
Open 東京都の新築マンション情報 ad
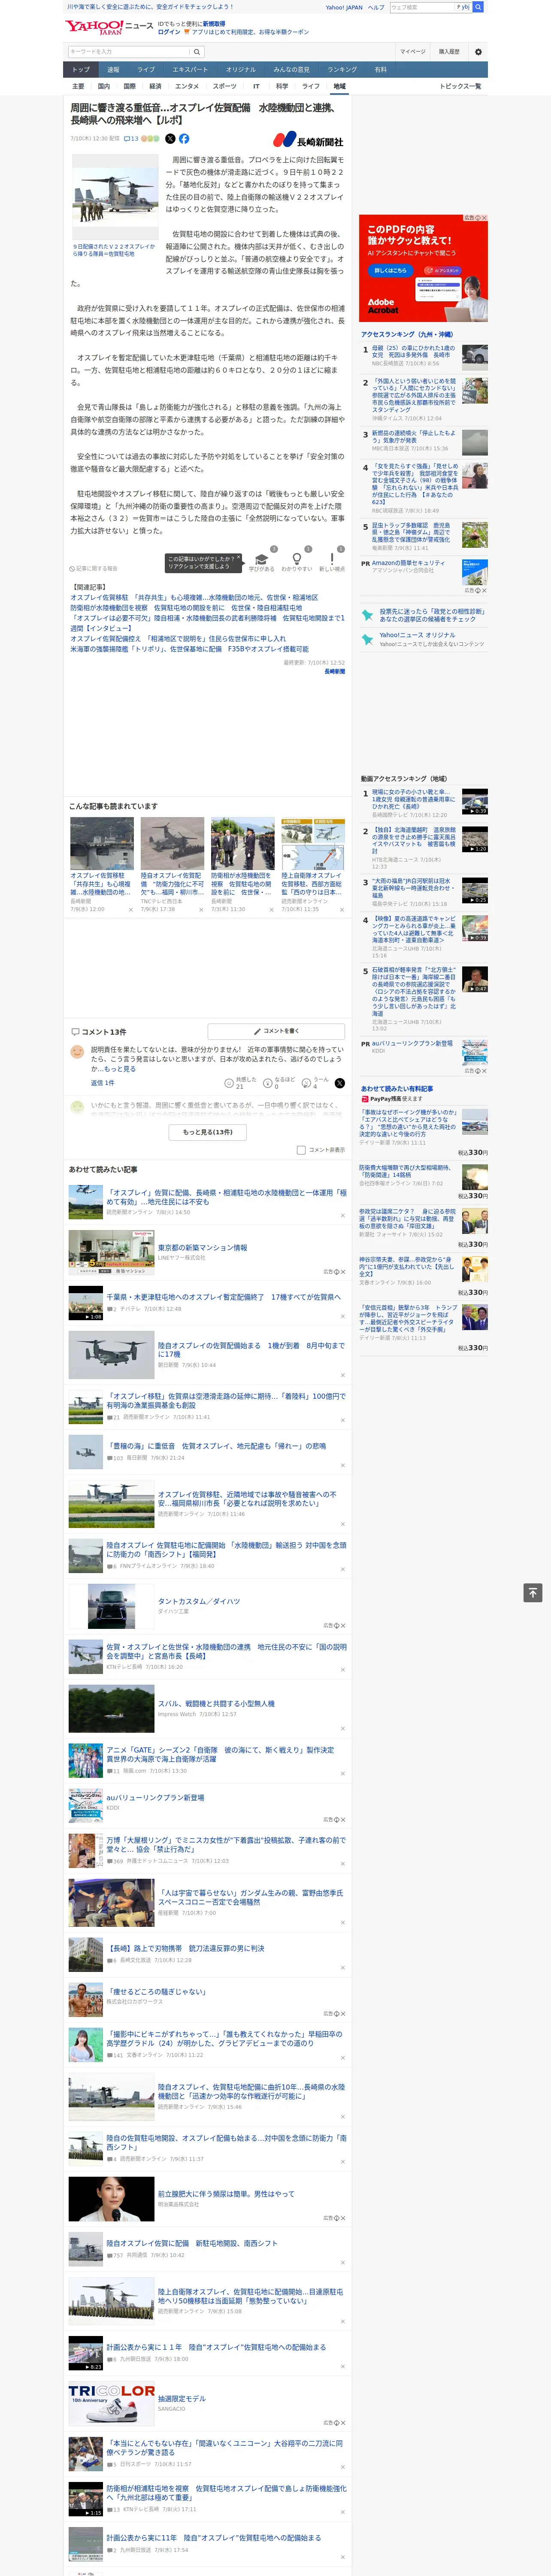[x=202, y=1248]
